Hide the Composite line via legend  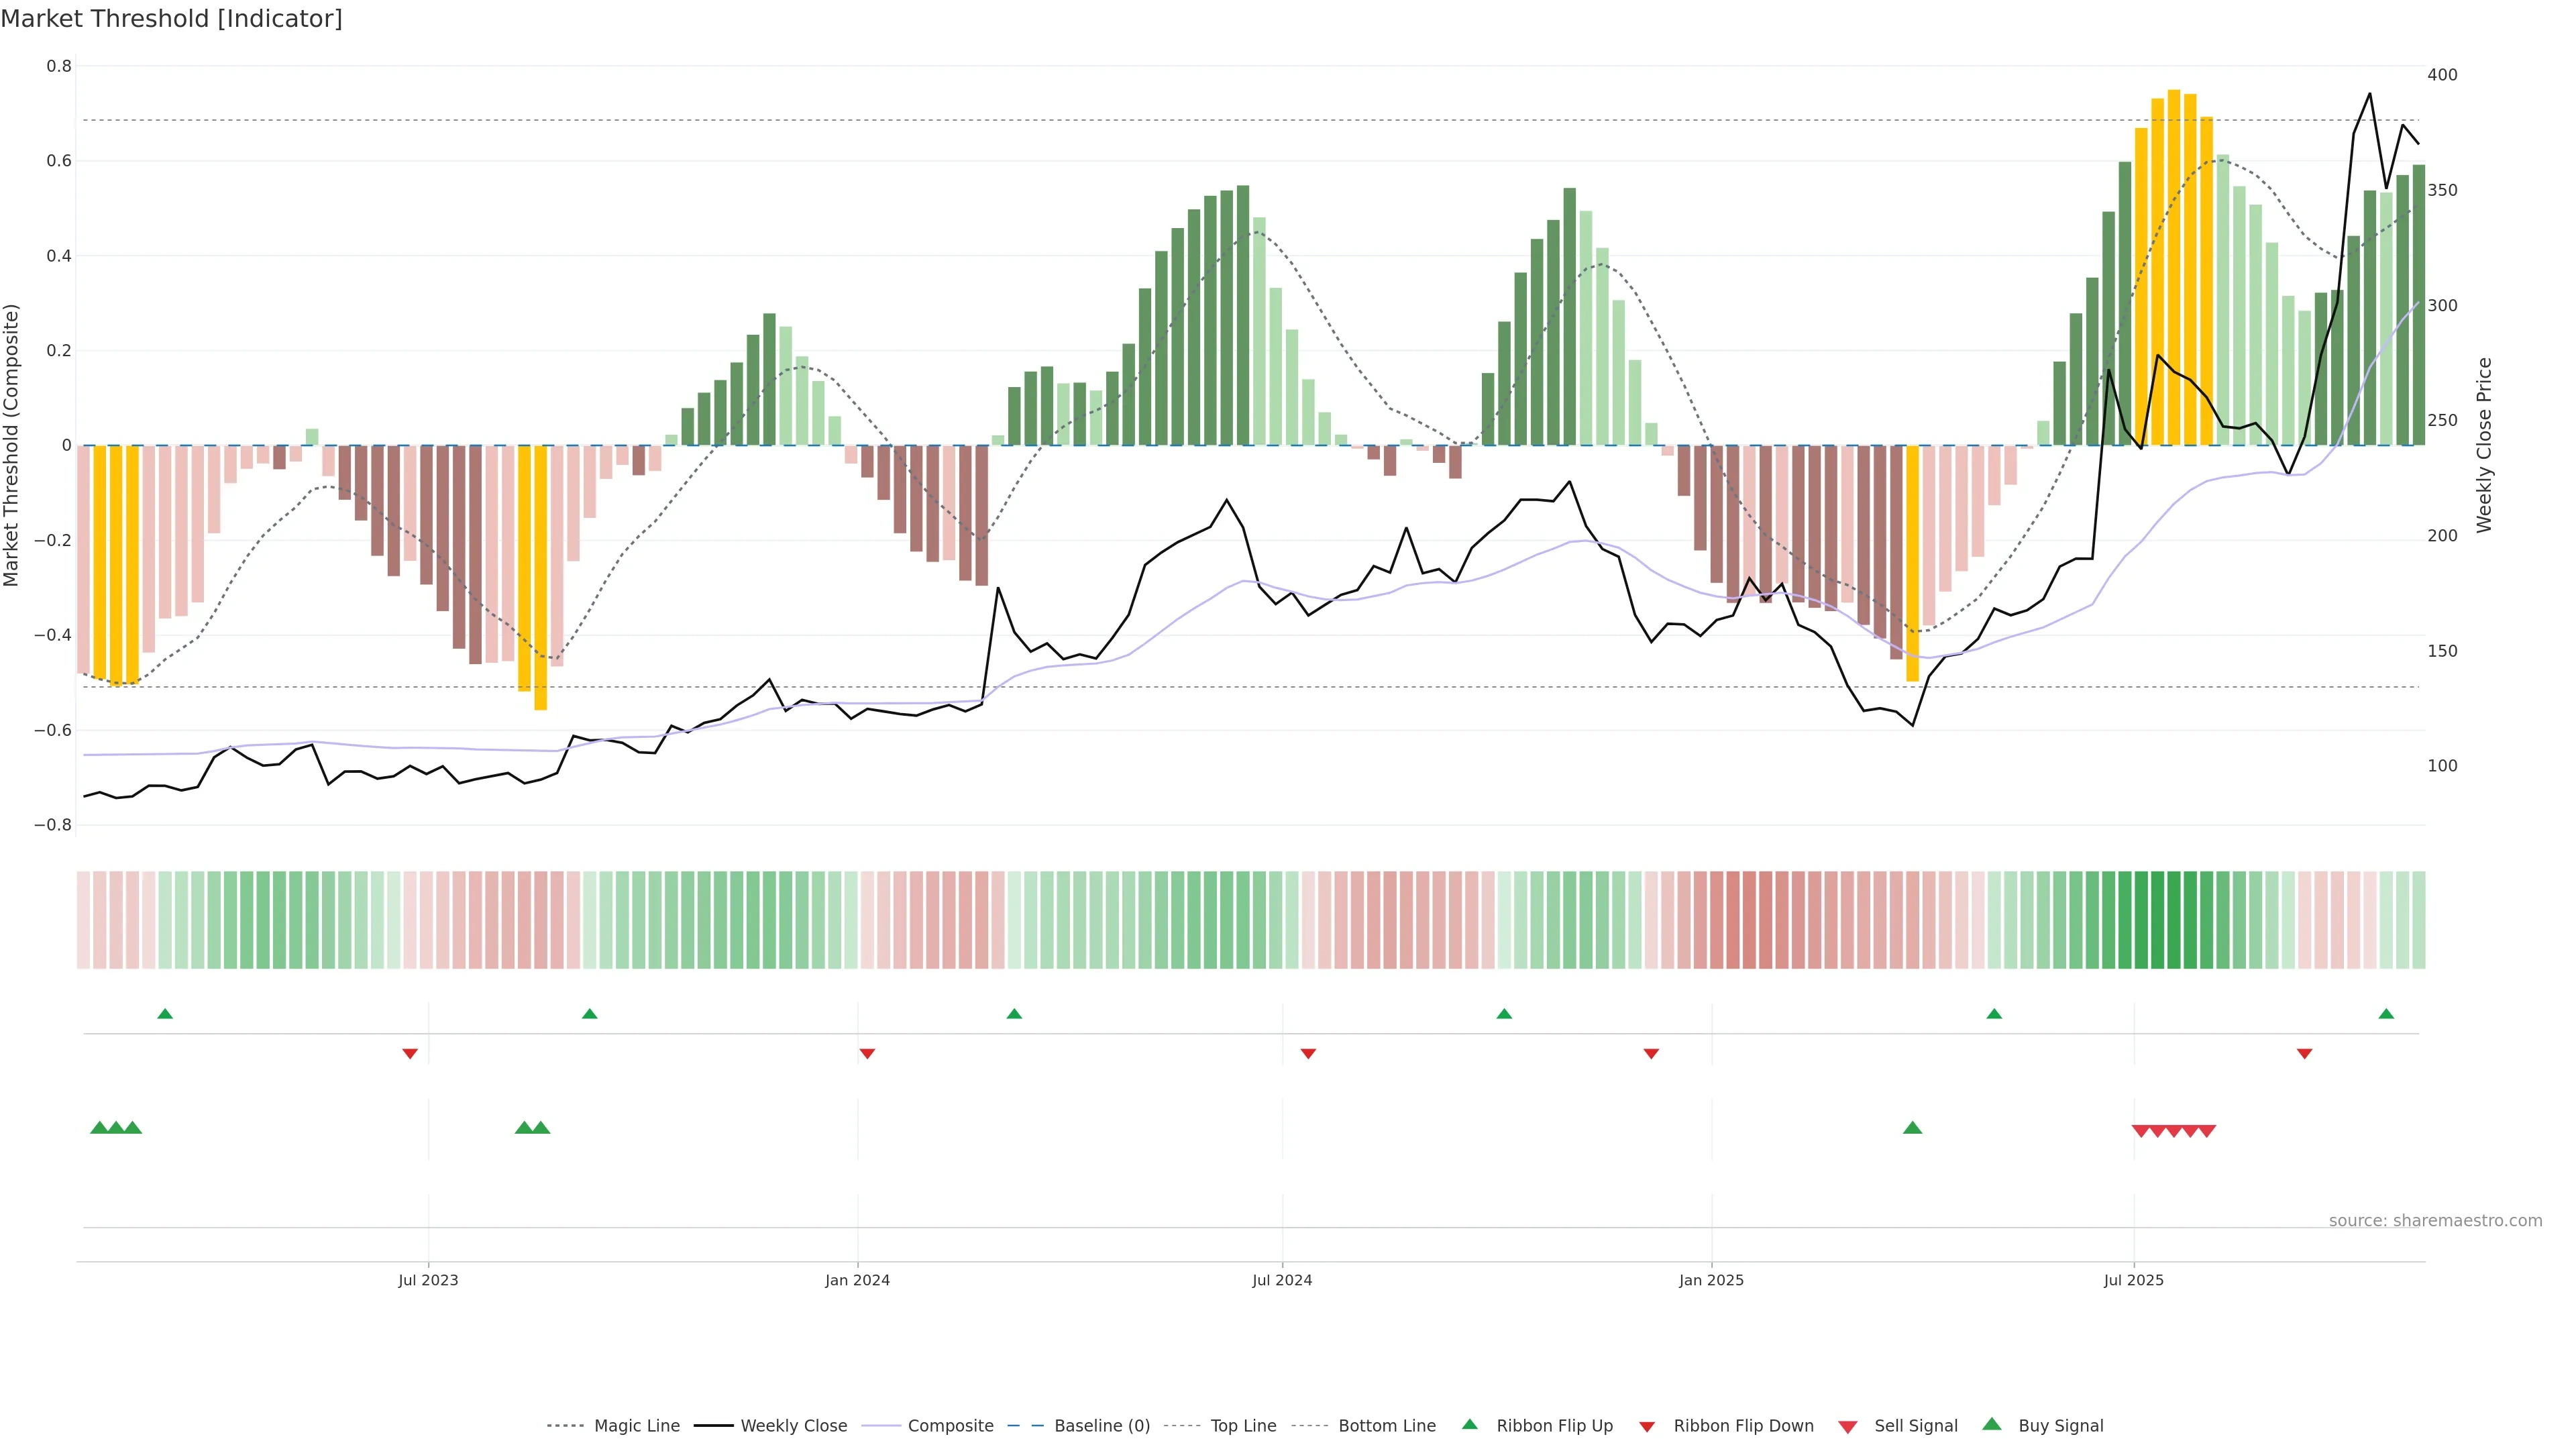950,1426
